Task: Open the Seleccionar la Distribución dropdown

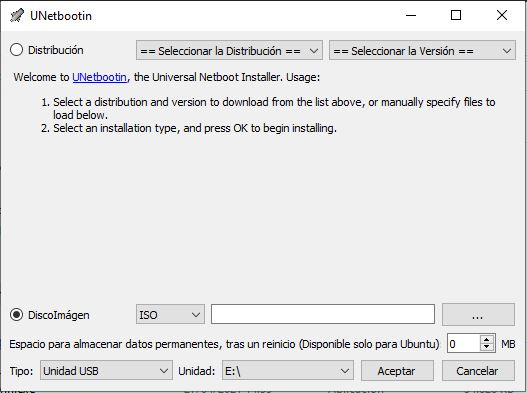Action: [229, 50]
